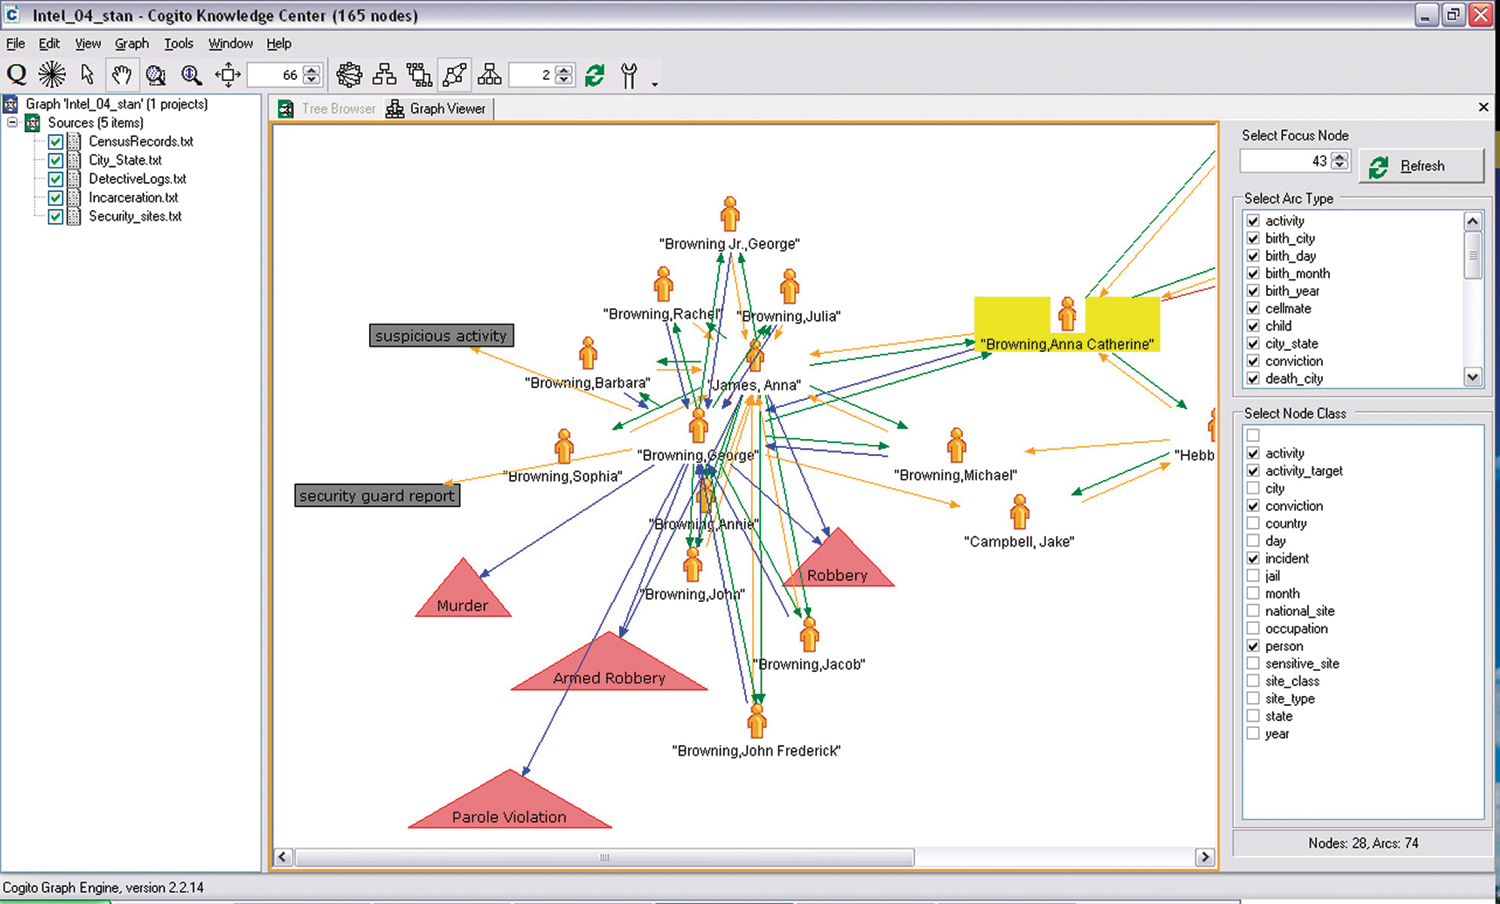The height and width of the screenshot is (904, 1500).
Task: Collapse the Sources tree node
Action: click(12, 123)
